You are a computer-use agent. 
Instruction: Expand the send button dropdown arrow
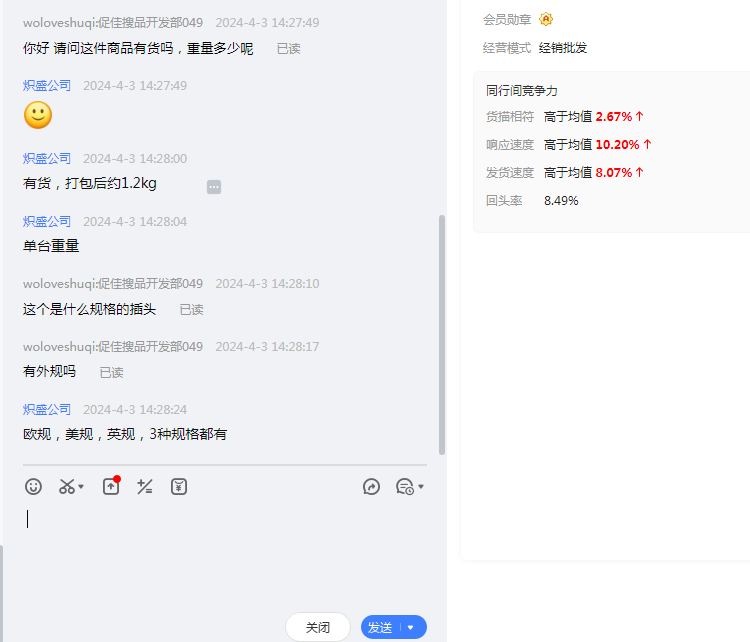(410, 627)
